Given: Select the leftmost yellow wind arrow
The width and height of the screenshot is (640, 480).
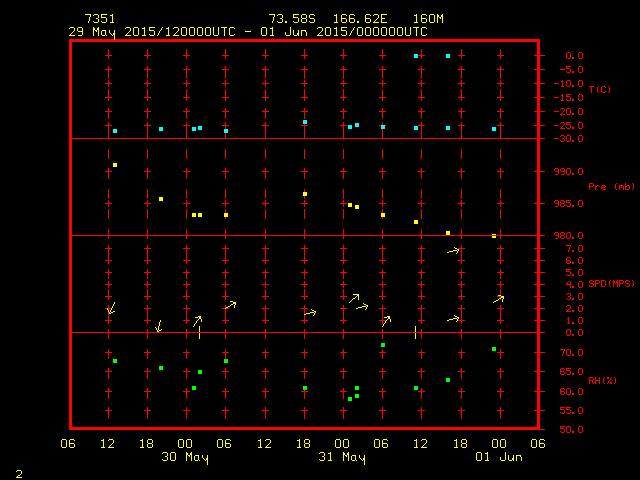Looking at the screenshot, I should click(111, 308).
